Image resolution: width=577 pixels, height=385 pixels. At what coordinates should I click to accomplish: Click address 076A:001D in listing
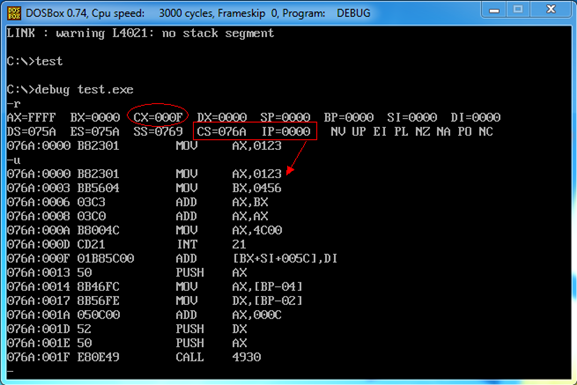pyautogui.click(x=38, y=329)
